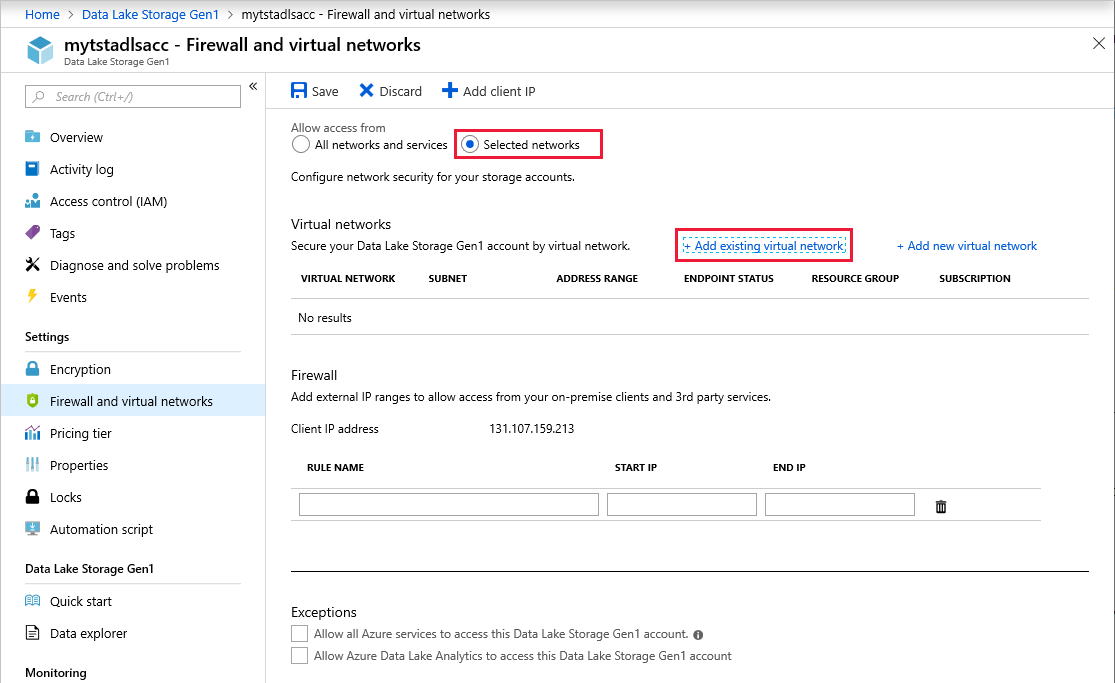Viewport: 1115px width, 683px height.
Task: Open the Encryption lock icon
Action: [x=32, y=369]
